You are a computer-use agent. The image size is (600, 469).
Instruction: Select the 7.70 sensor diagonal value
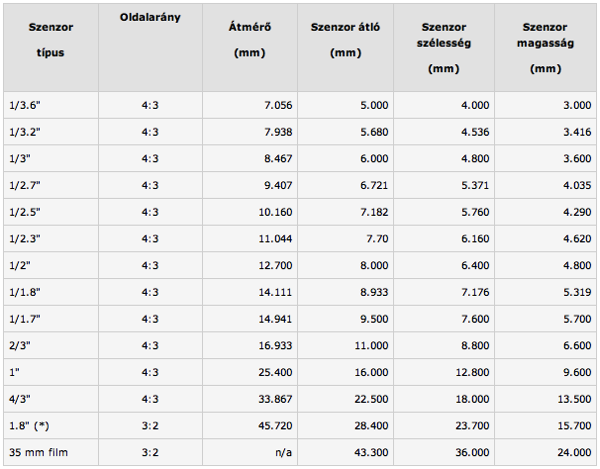pos(377,239)
